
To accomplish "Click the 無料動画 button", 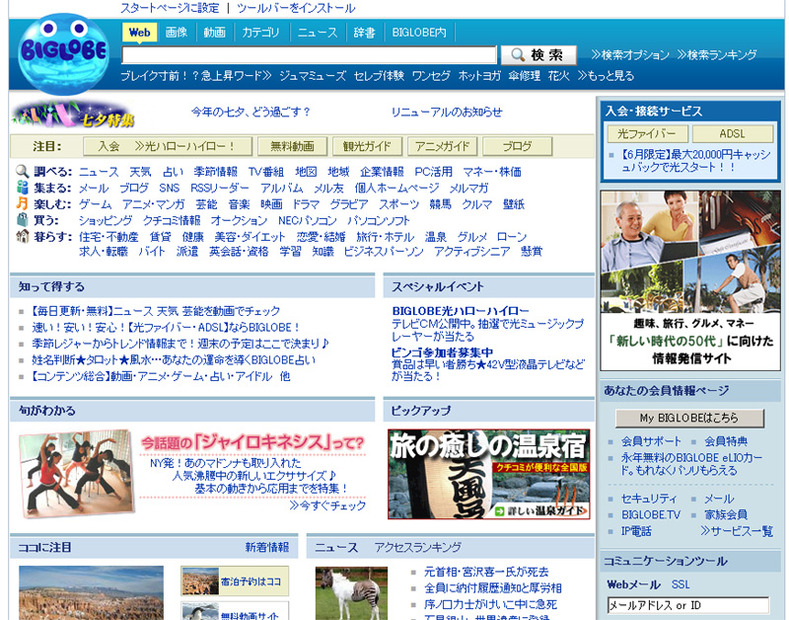I will coord(292,146).
